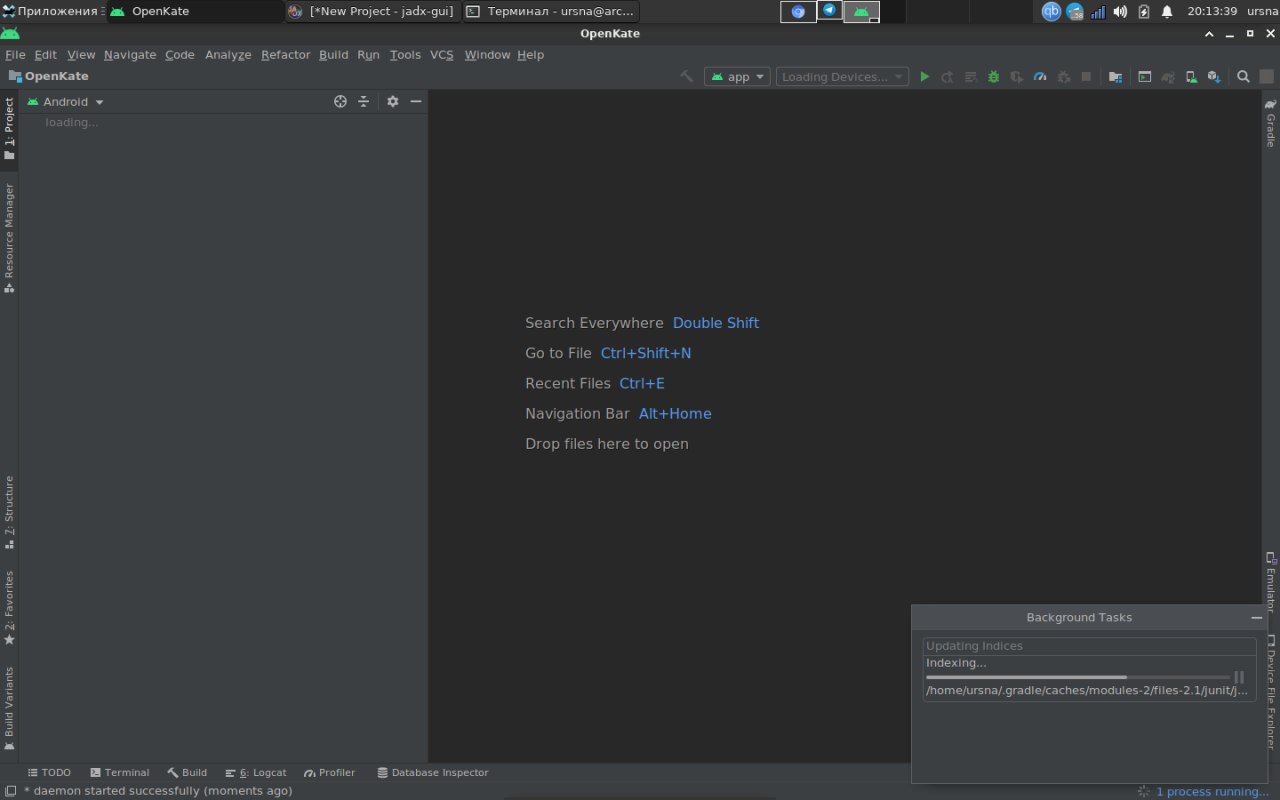The image size is (1280, 800).
Task: Click the Stop square icon in toolbar
Action: click(1086, 77)
